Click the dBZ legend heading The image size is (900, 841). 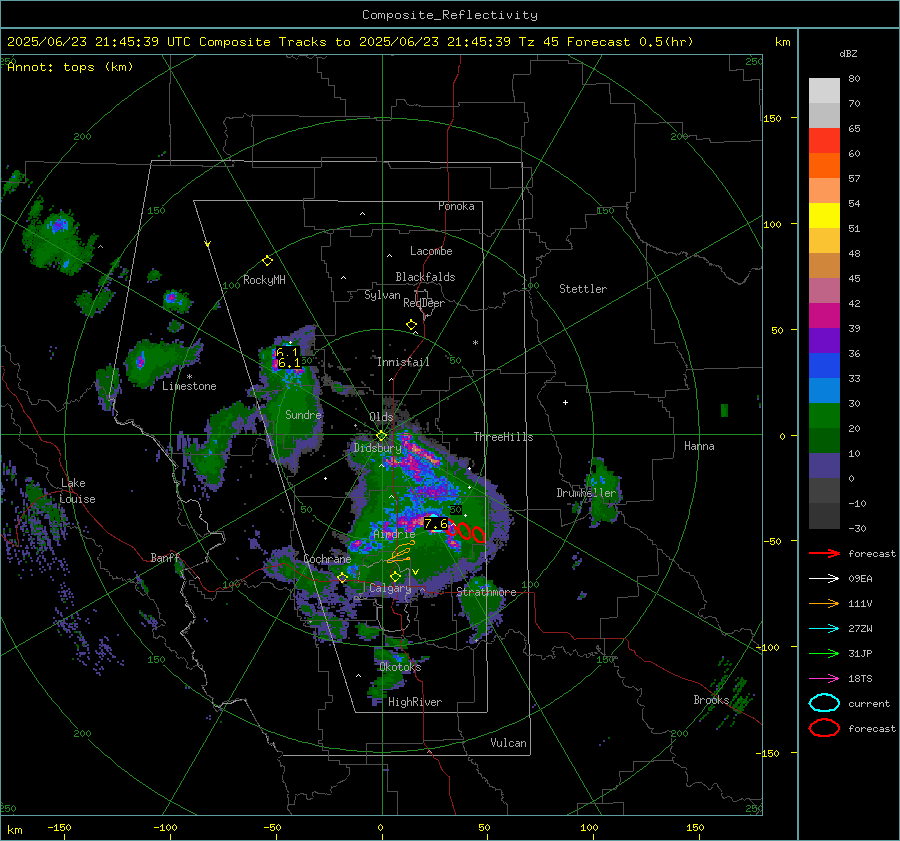pos(848,53)
